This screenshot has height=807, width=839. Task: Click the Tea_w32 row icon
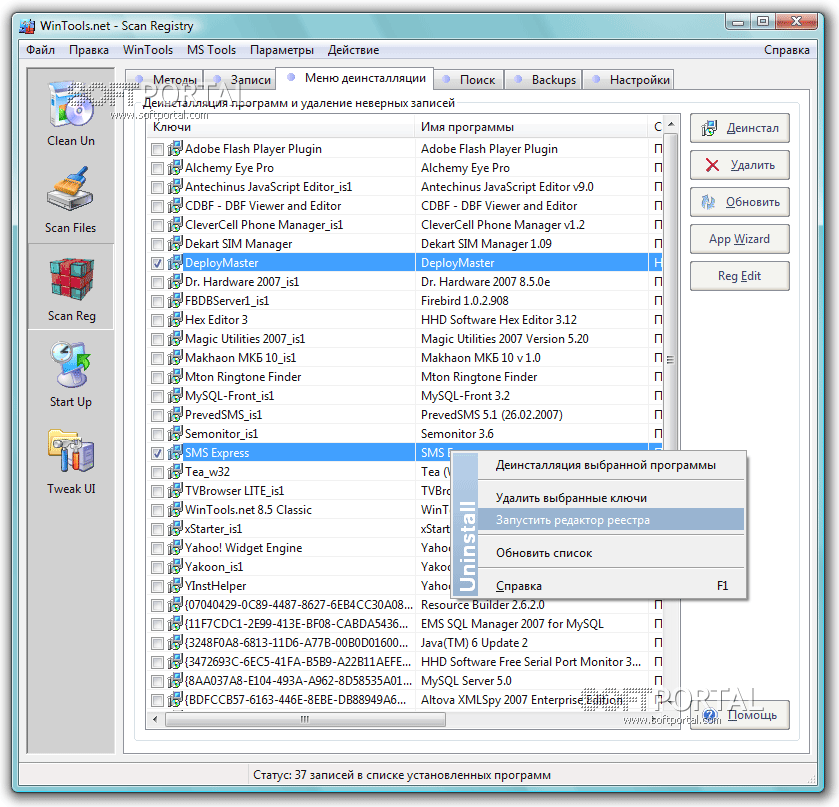click(x=175, y=471)
